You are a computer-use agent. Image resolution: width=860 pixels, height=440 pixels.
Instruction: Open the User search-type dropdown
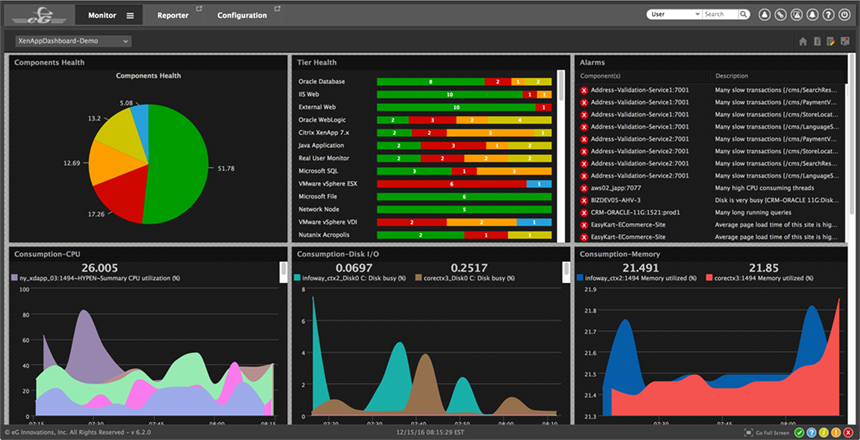coord(674,15)
